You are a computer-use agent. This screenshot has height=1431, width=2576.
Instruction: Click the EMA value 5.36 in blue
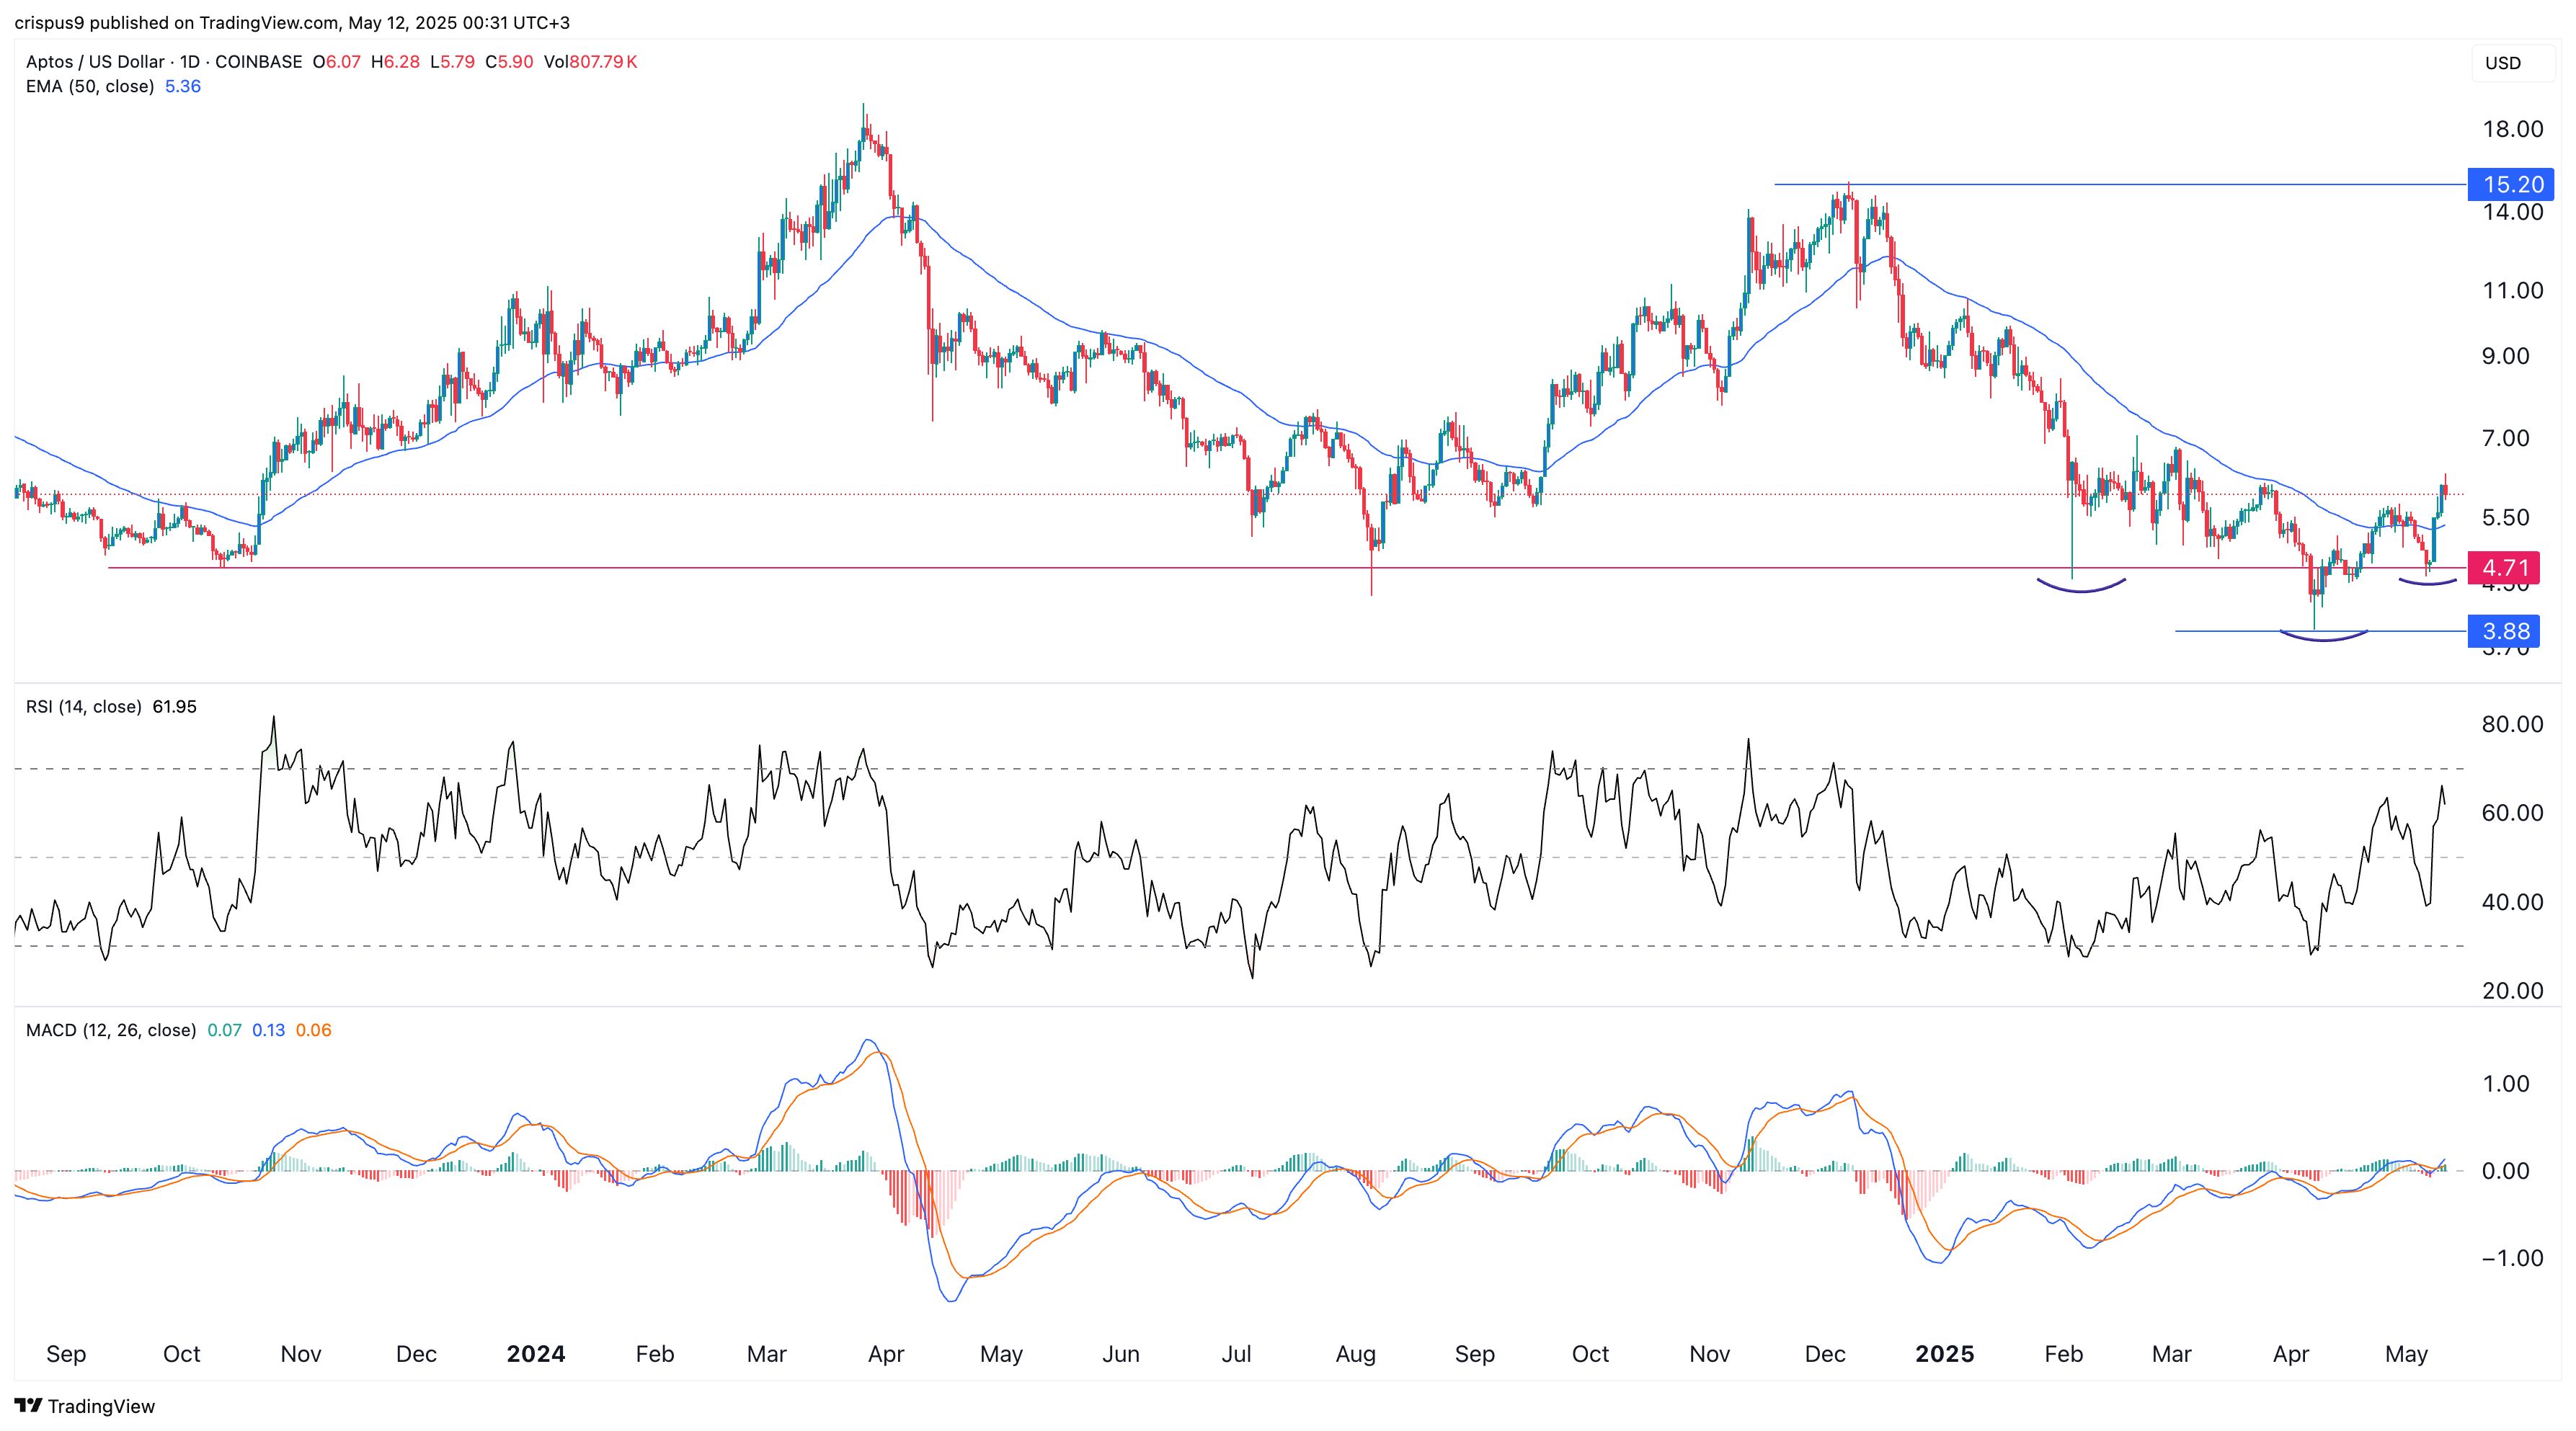click(183, 86)
